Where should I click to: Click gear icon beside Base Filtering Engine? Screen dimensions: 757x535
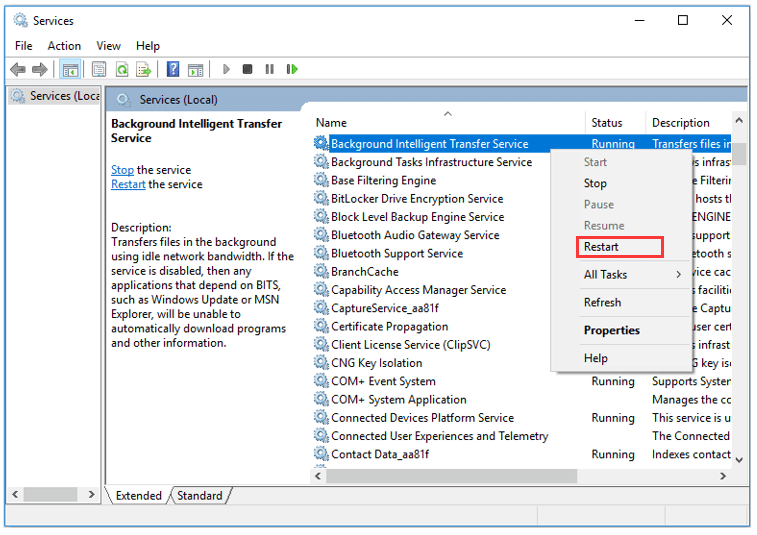tap(321, 180)
